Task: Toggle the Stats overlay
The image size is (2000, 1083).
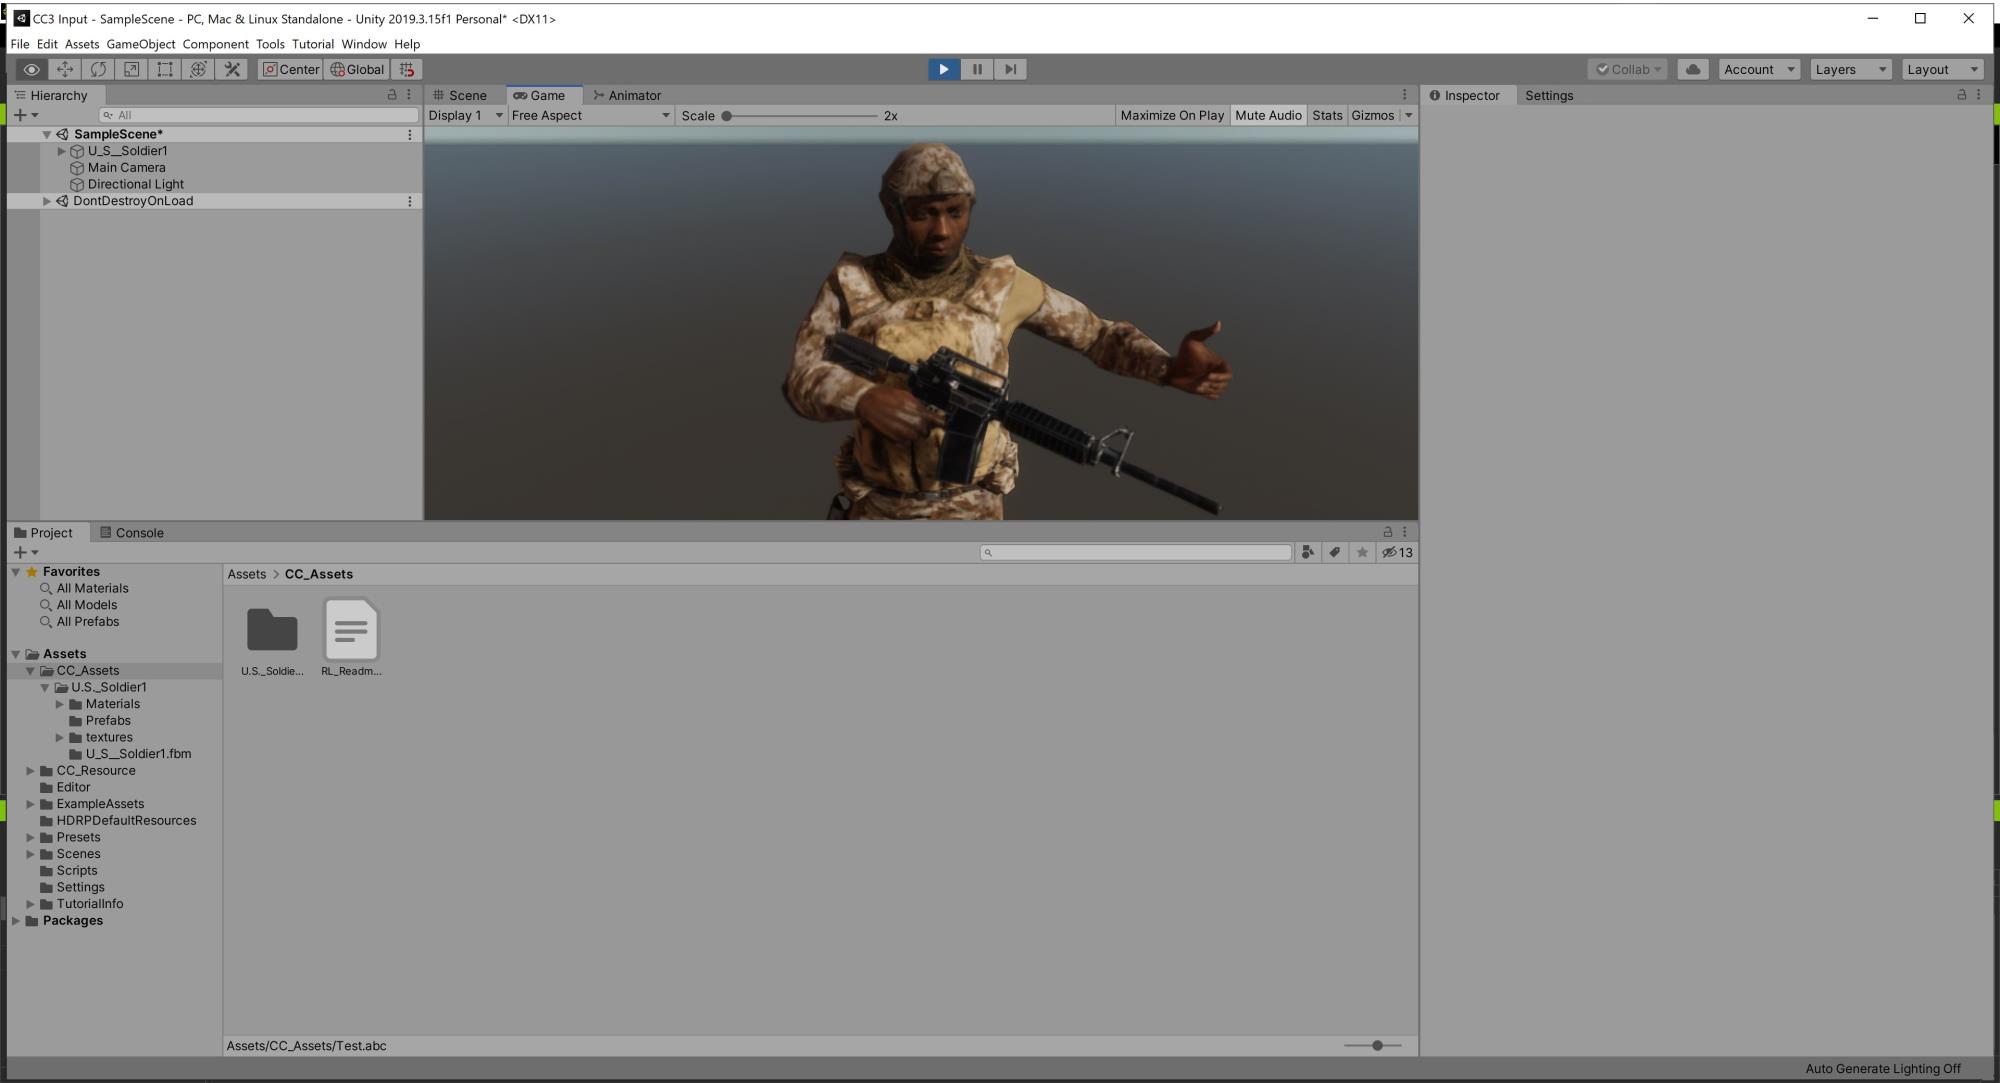Action: [x=1327, y=115]
